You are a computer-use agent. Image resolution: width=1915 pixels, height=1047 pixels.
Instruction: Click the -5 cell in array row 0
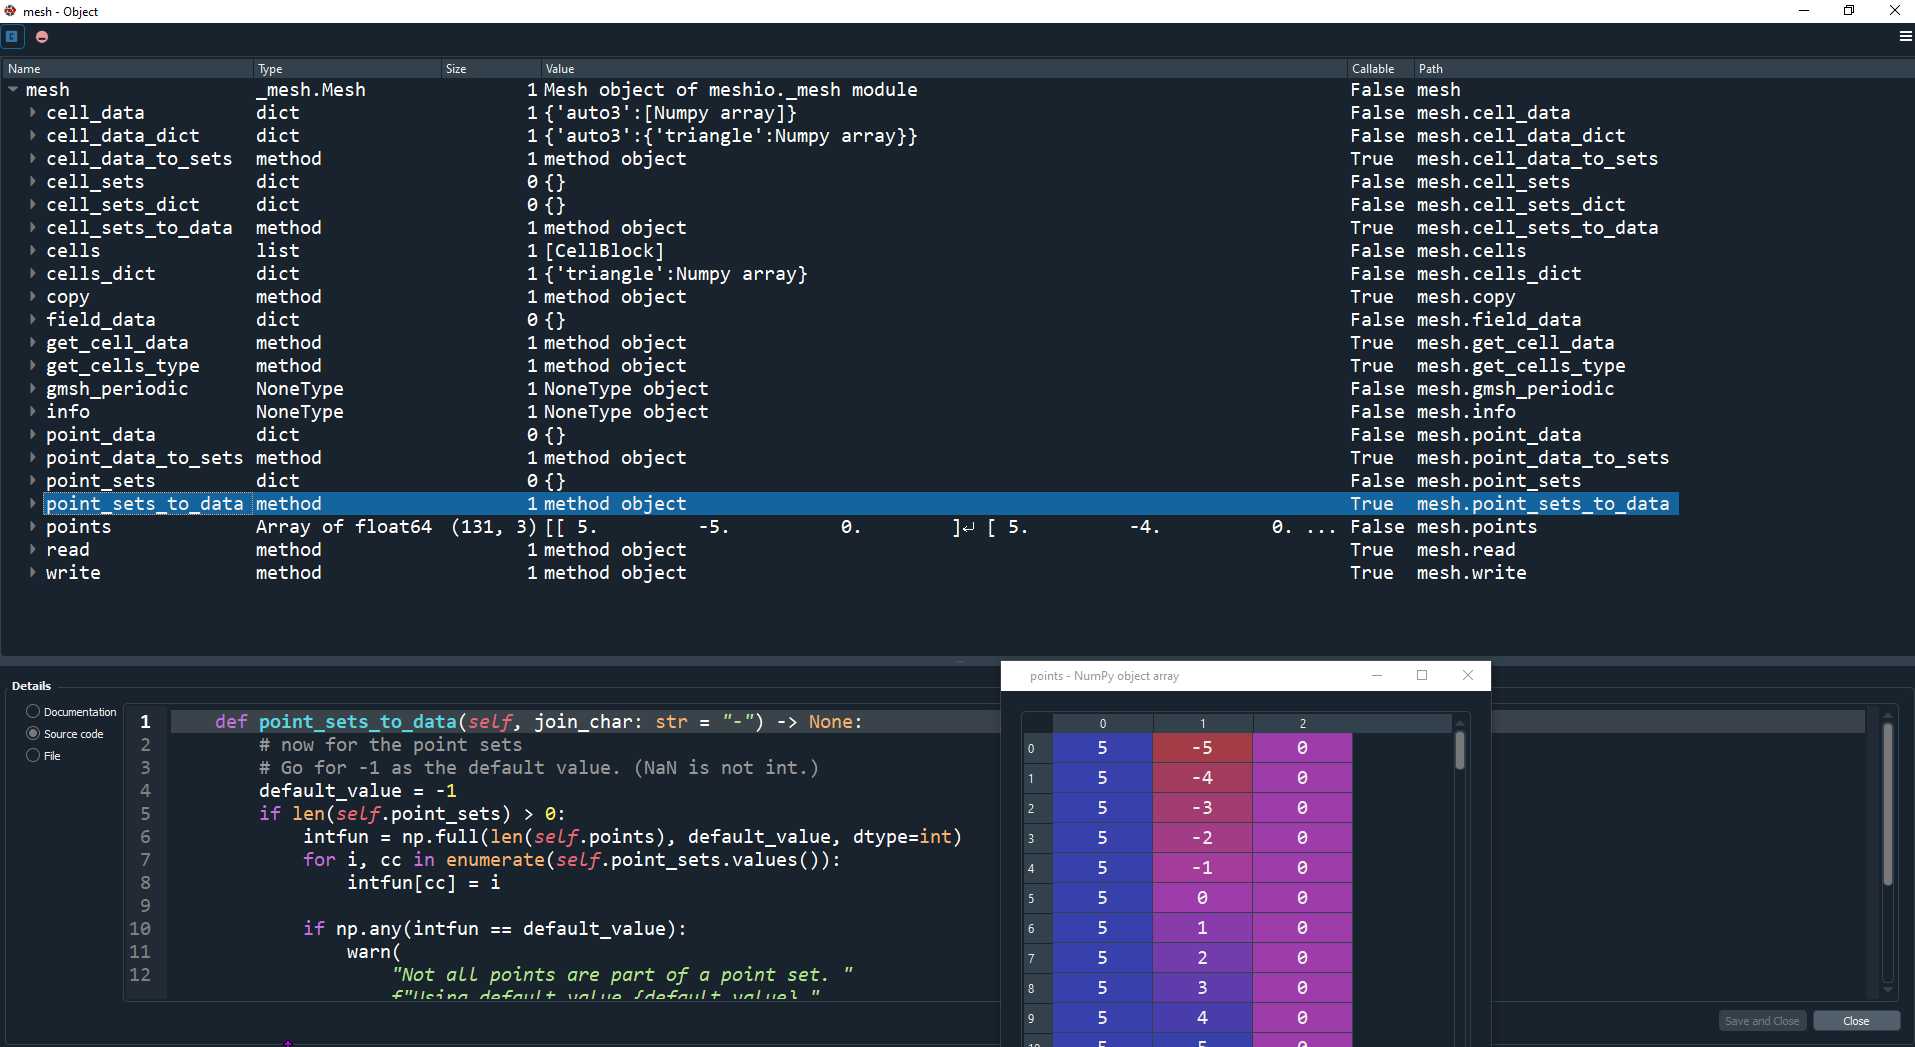pos(1202,748)
